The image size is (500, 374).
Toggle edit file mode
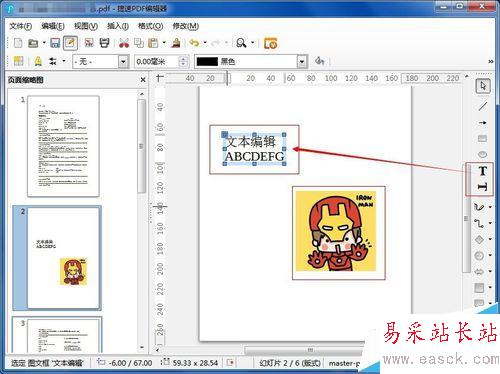pyautogui.click(x=70, y=43)
